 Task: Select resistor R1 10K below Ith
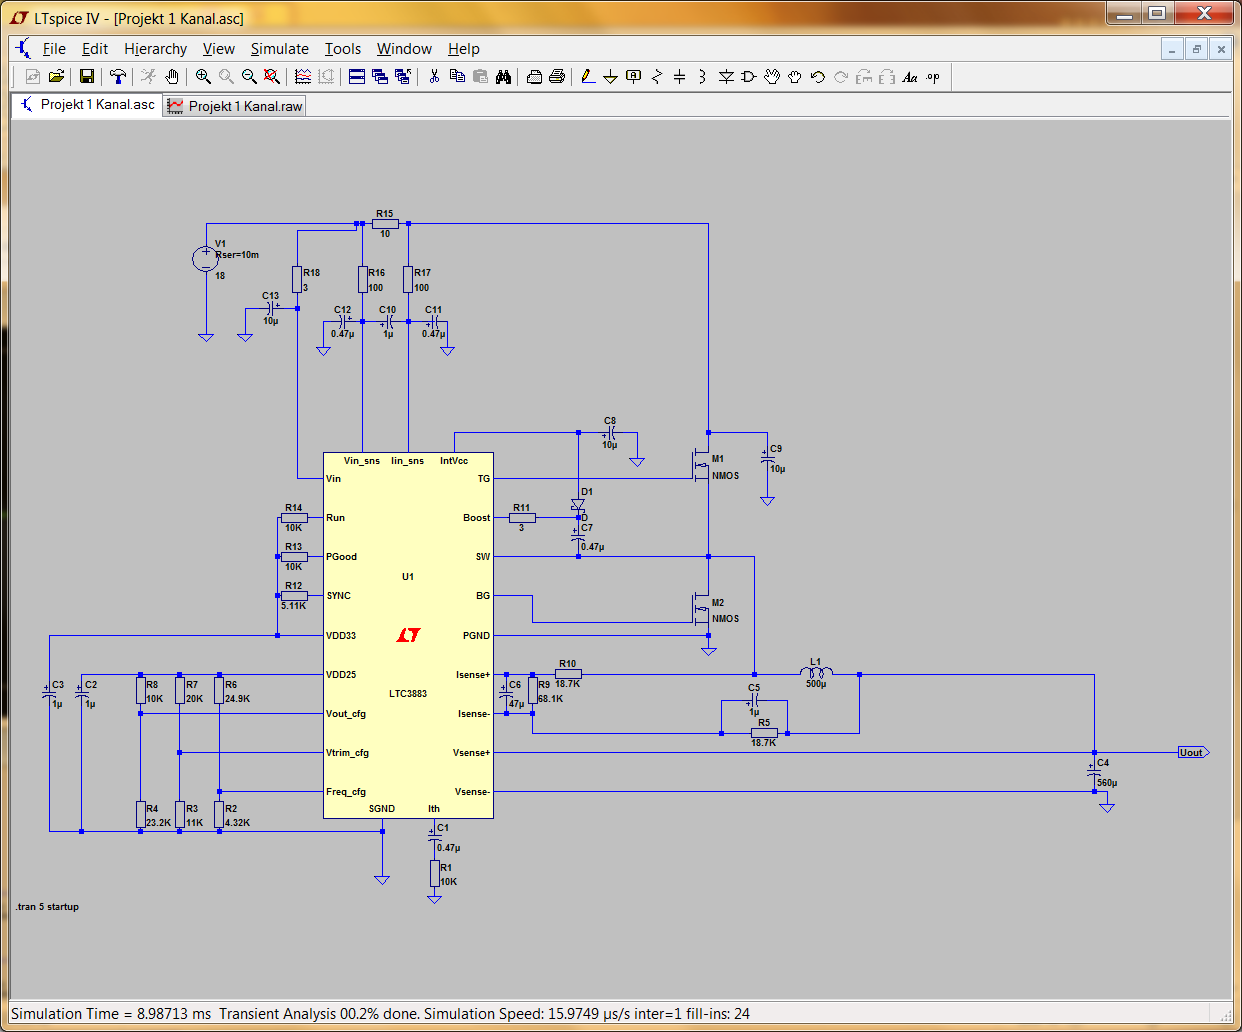pos(434,873)
